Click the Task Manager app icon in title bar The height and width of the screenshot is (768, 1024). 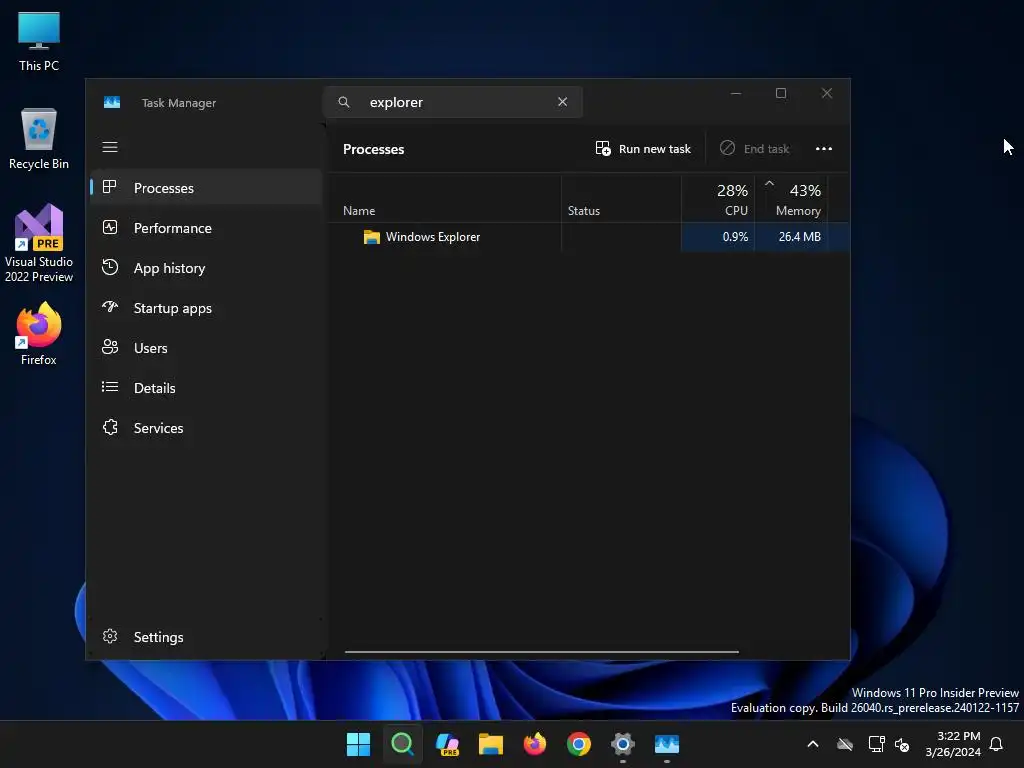point(112,103)
